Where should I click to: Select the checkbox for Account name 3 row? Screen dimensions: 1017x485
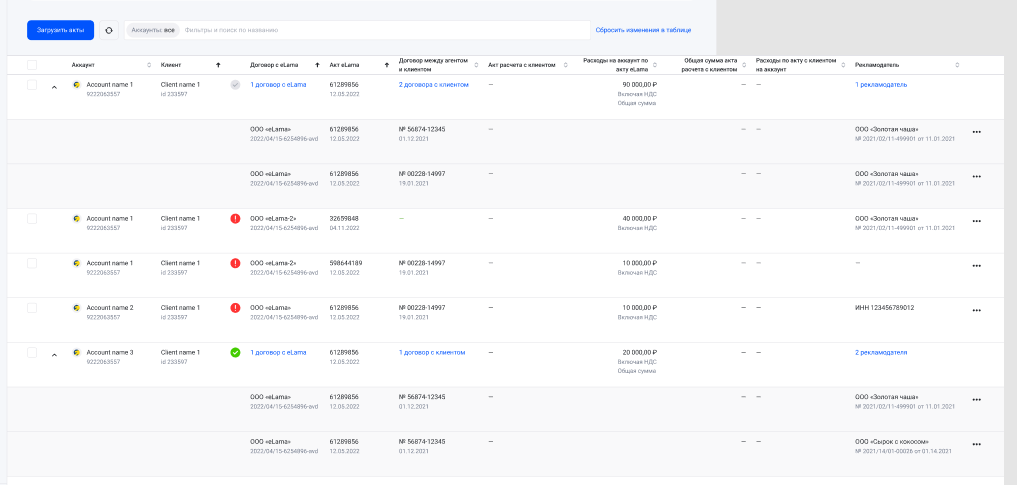coord(32,353)
